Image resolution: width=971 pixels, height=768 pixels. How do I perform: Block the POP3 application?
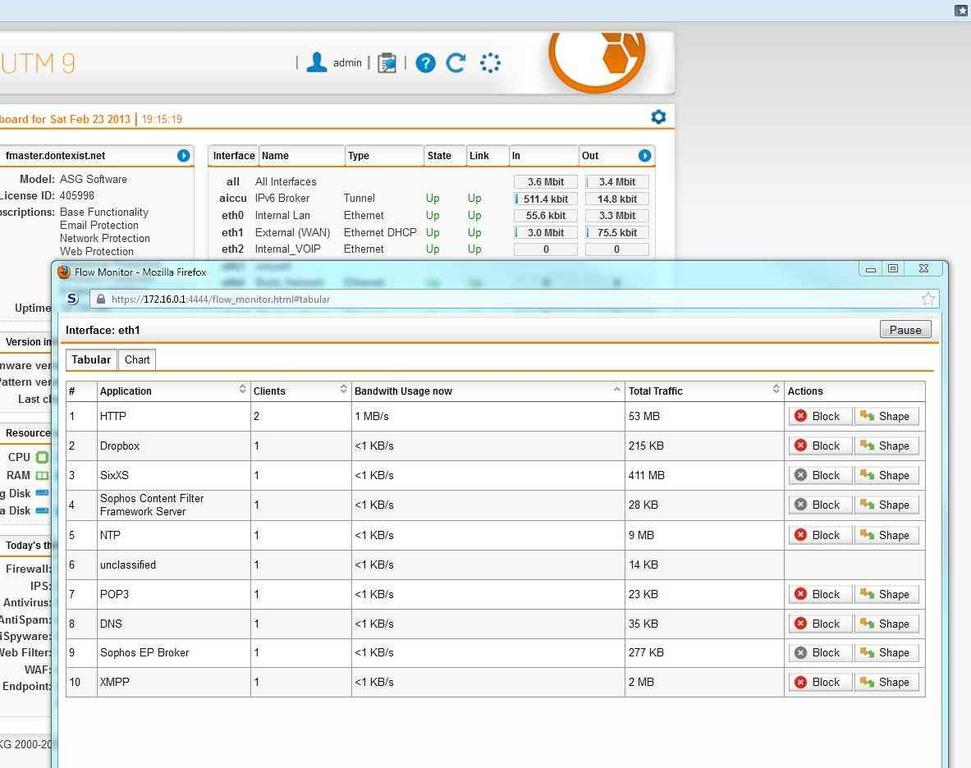coord(819,594)
